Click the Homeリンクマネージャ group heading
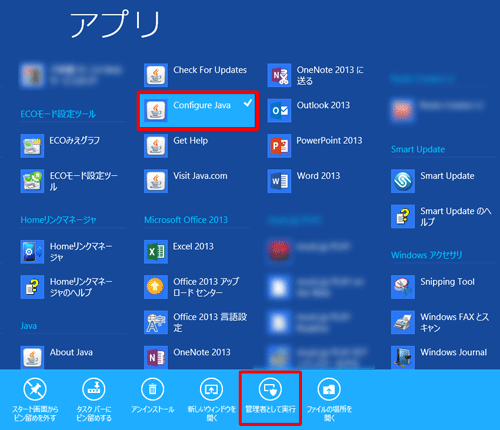500x430 pixels. tap(58, 220)
